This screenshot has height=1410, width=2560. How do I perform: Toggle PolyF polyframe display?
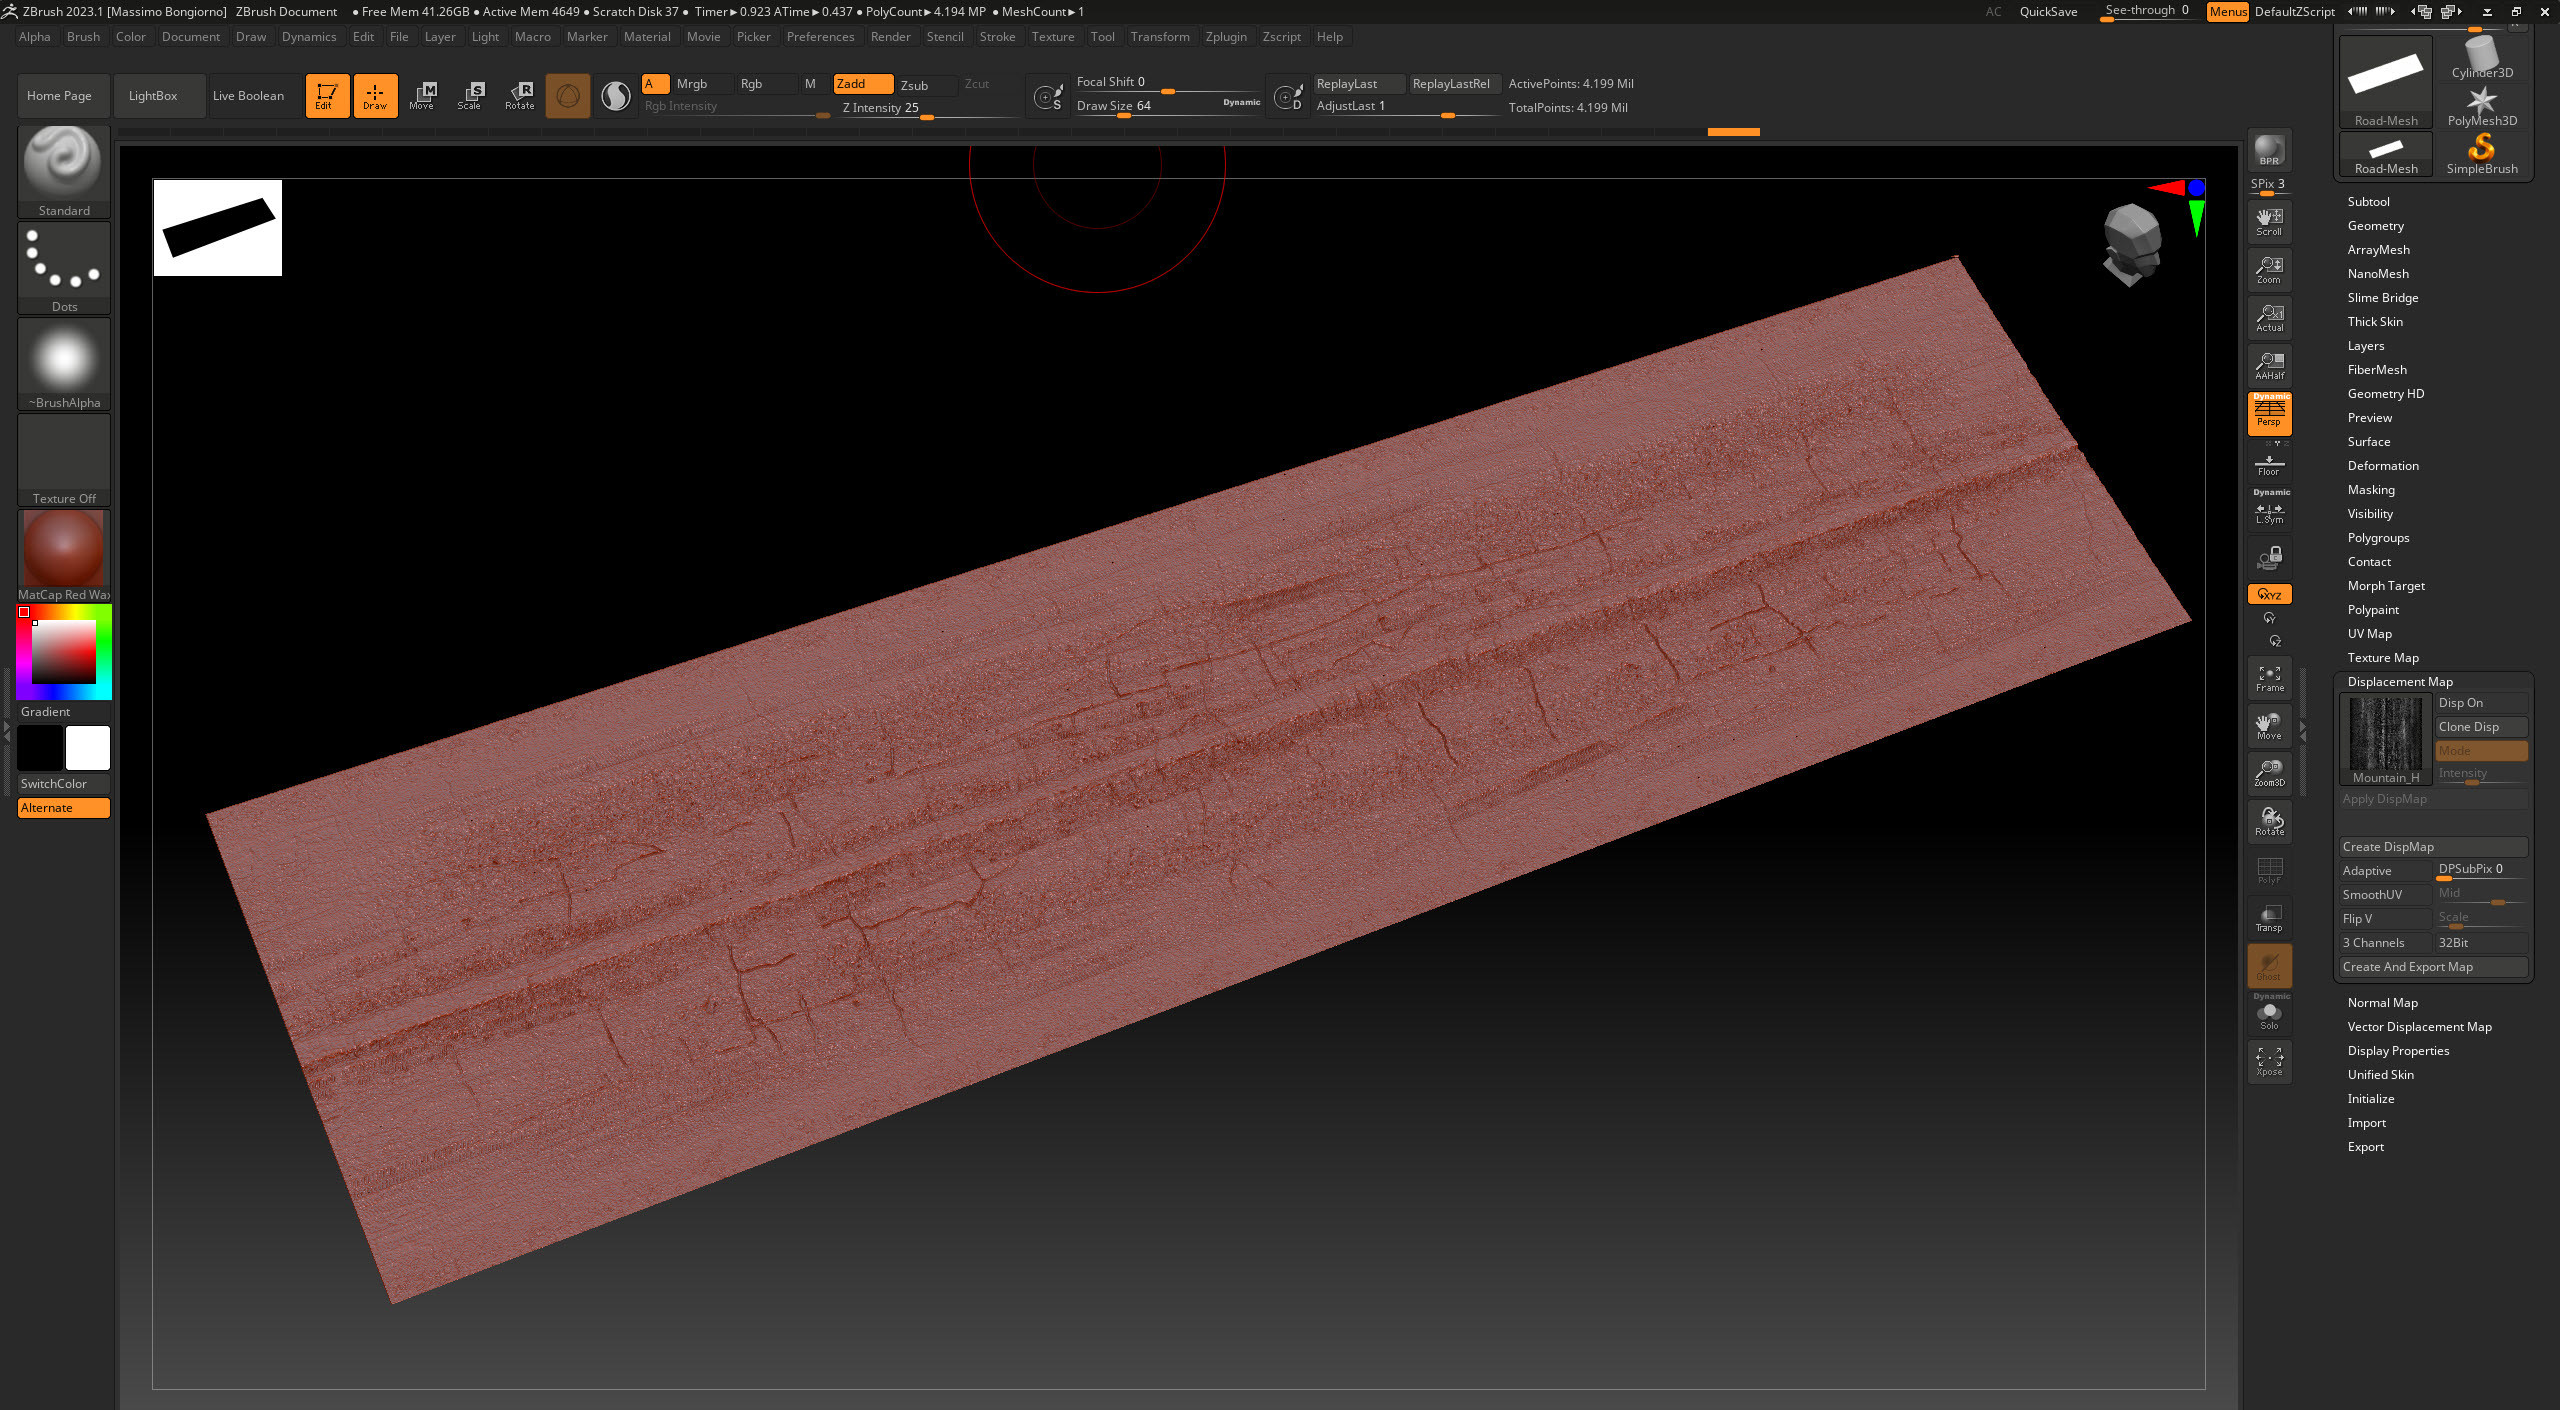(2269, 869)
